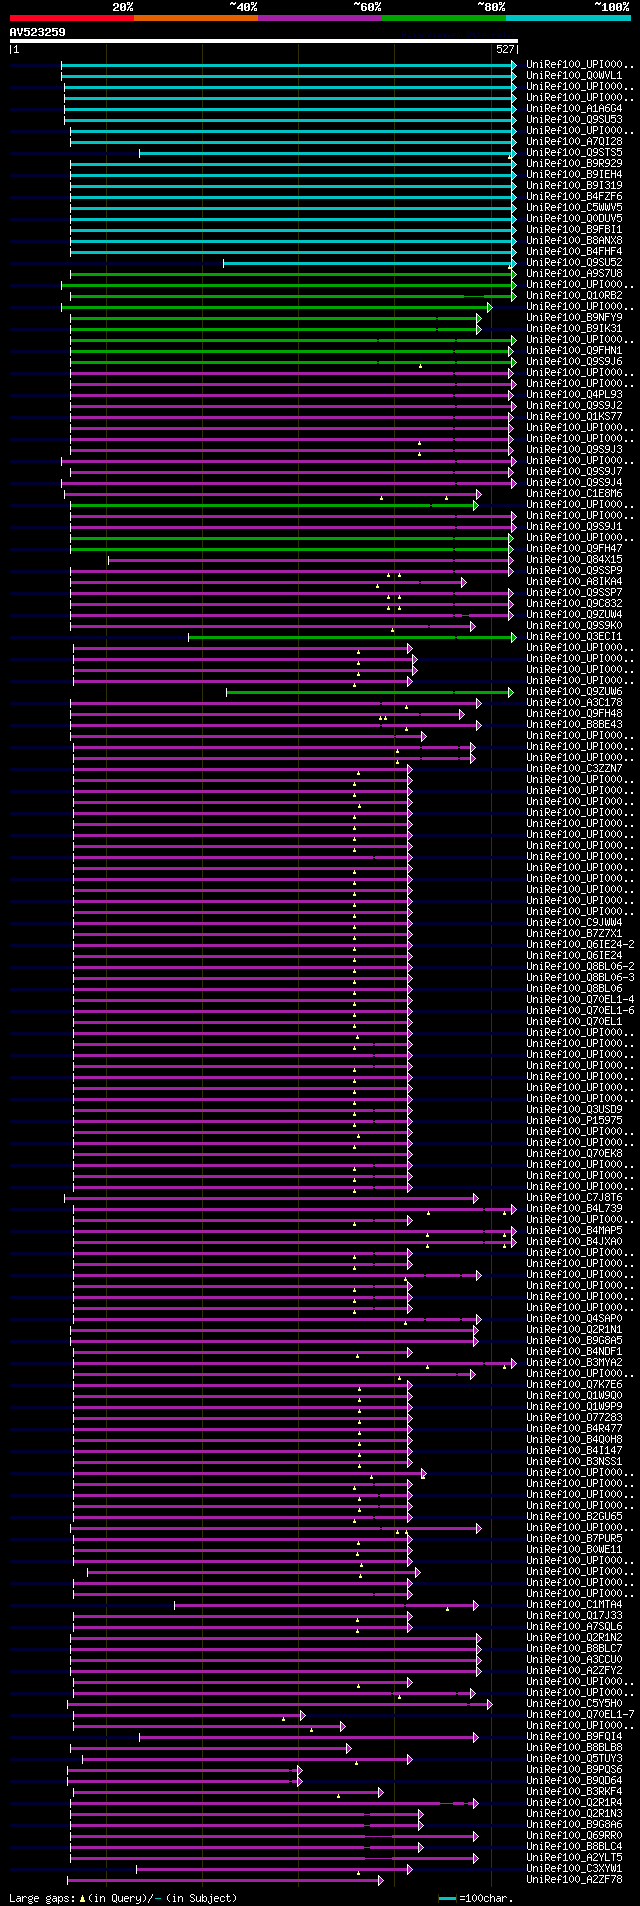Select the UniRef100_C1E8M6 label
640x1906 pixels.
pos(574,493)
